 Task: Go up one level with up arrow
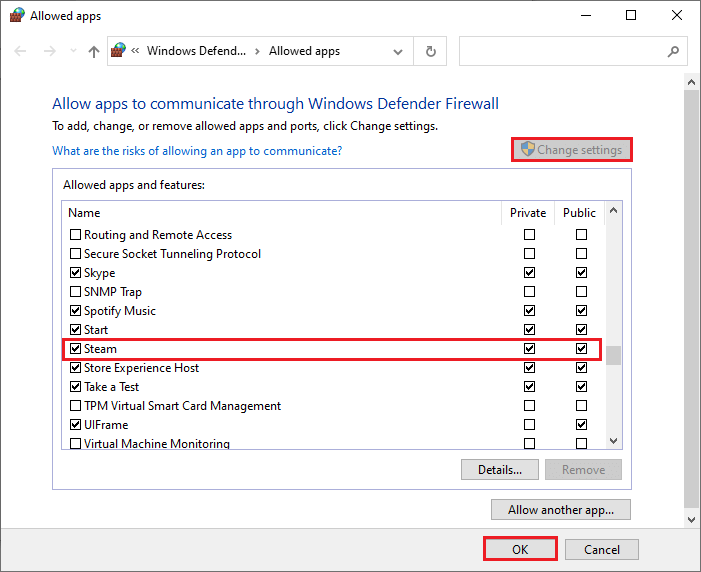tap(94, 51)
